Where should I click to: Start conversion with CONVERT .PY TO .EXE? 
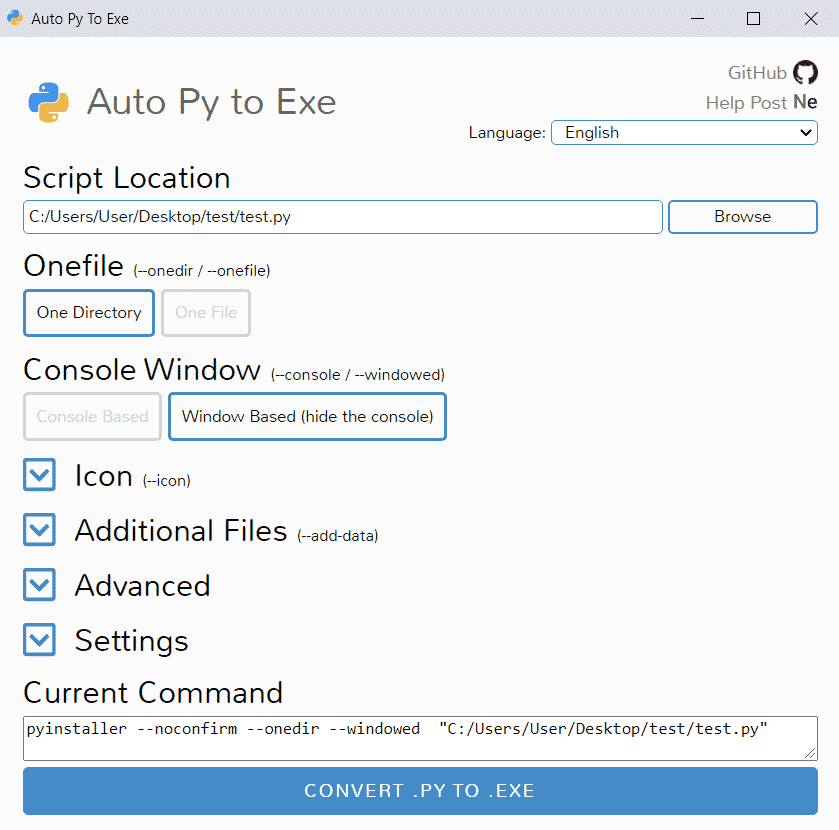click(420, 791)
